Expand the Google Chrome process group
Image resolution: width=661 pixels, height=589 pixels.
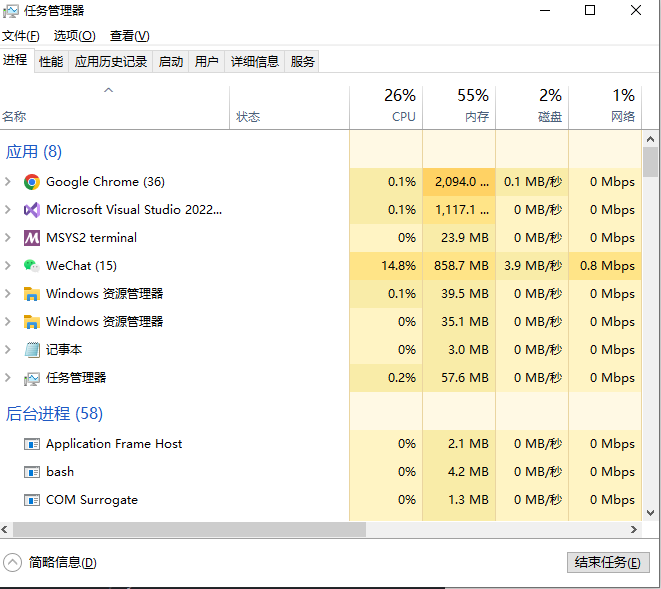click(x=8, y=182)
